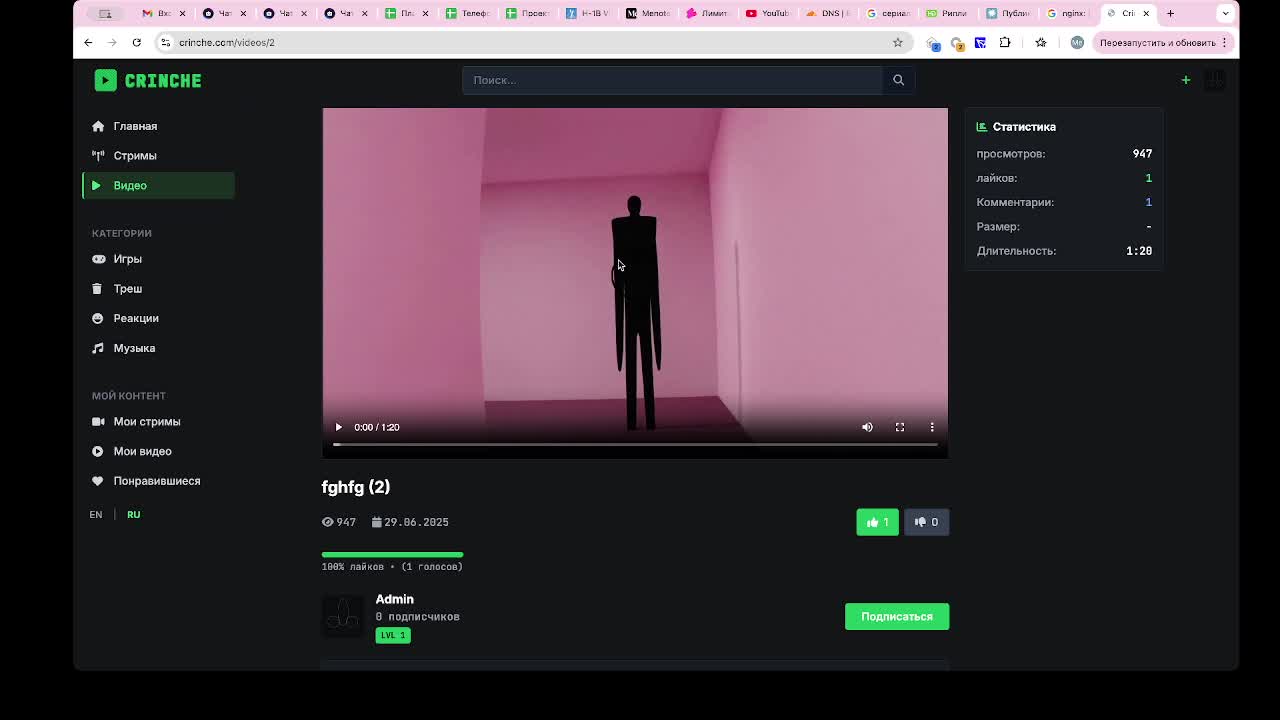Select the home icon next to Главная

pos(97,126)
